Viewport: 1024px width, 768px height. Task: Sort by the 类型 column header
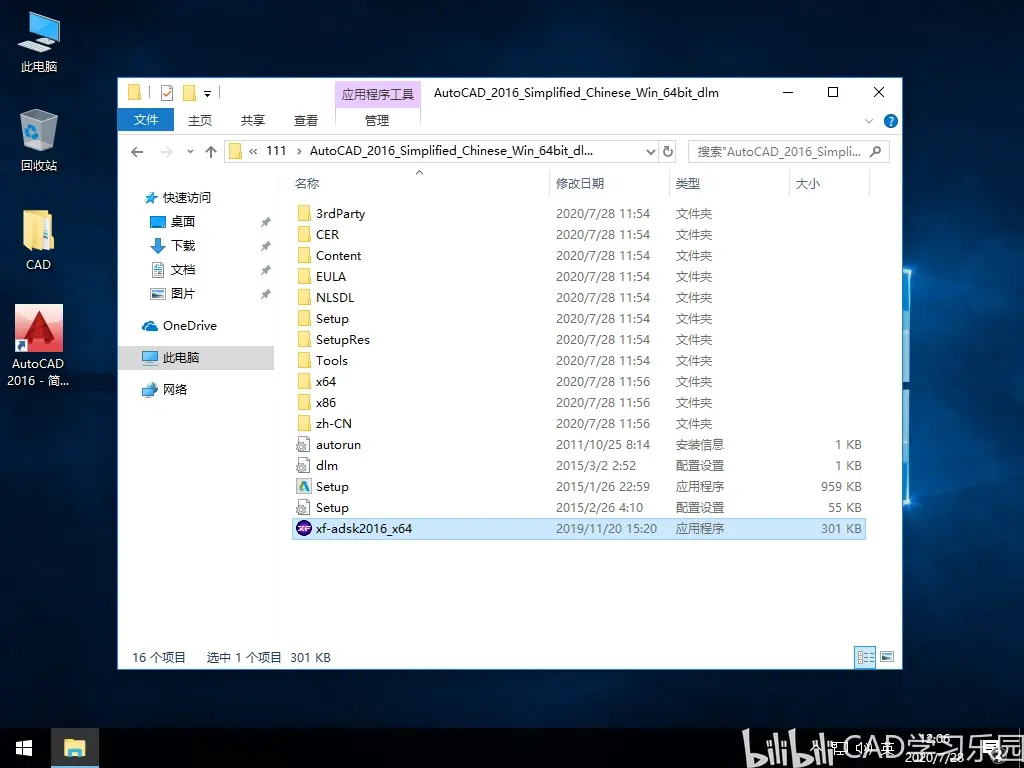pos(729,184)
